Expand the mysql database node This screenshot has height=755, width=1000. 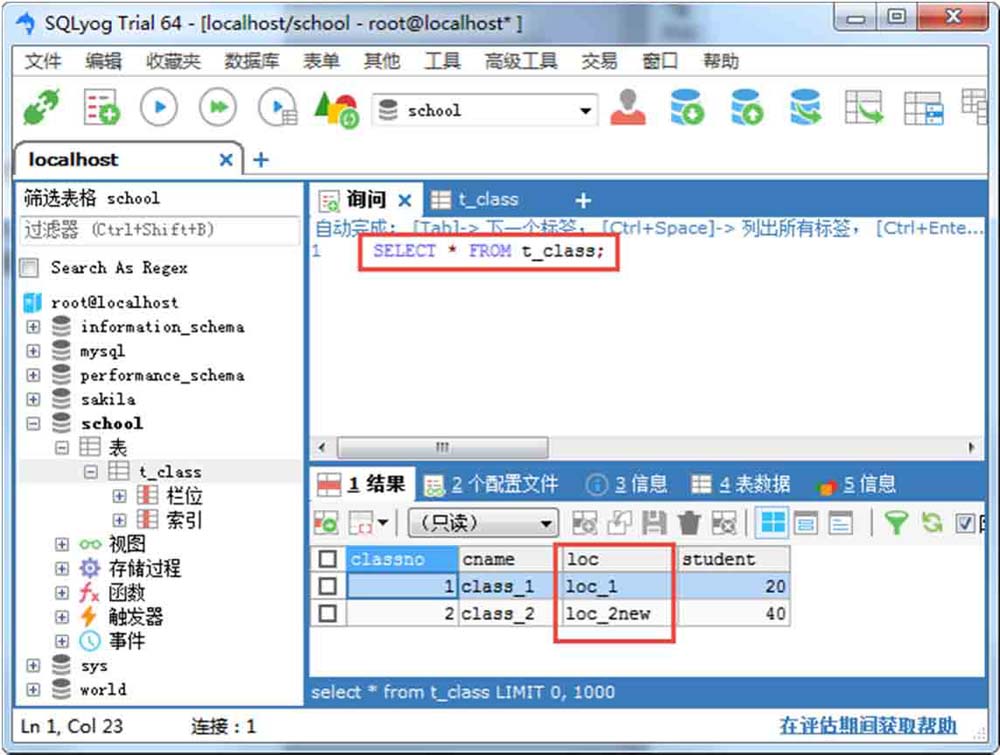click(33, 351)
